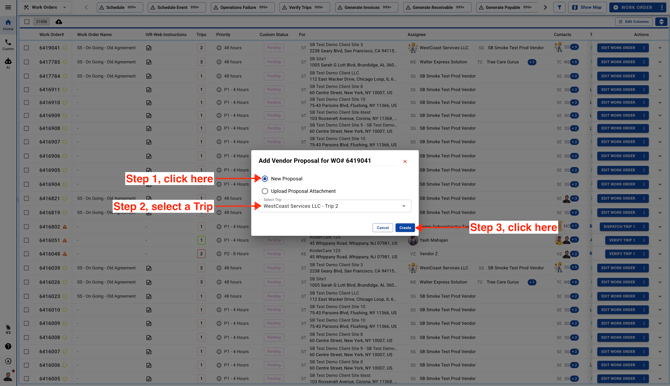670x386 pixels.
Task: Expand row 6416026 with its arrow
Action: coord(660,282)
